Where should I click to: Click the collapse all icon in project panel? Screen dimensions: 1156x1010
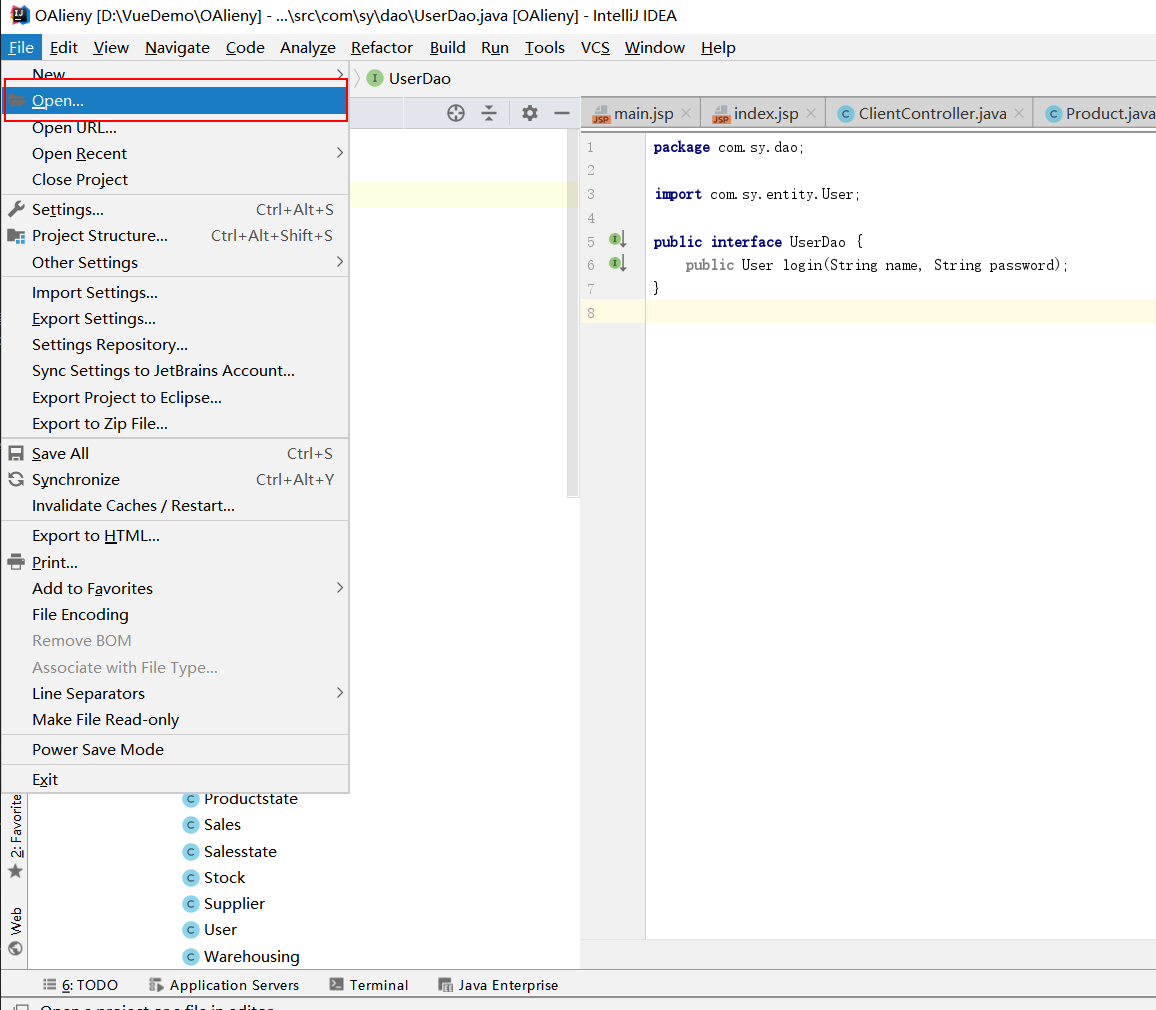point(489,113)
